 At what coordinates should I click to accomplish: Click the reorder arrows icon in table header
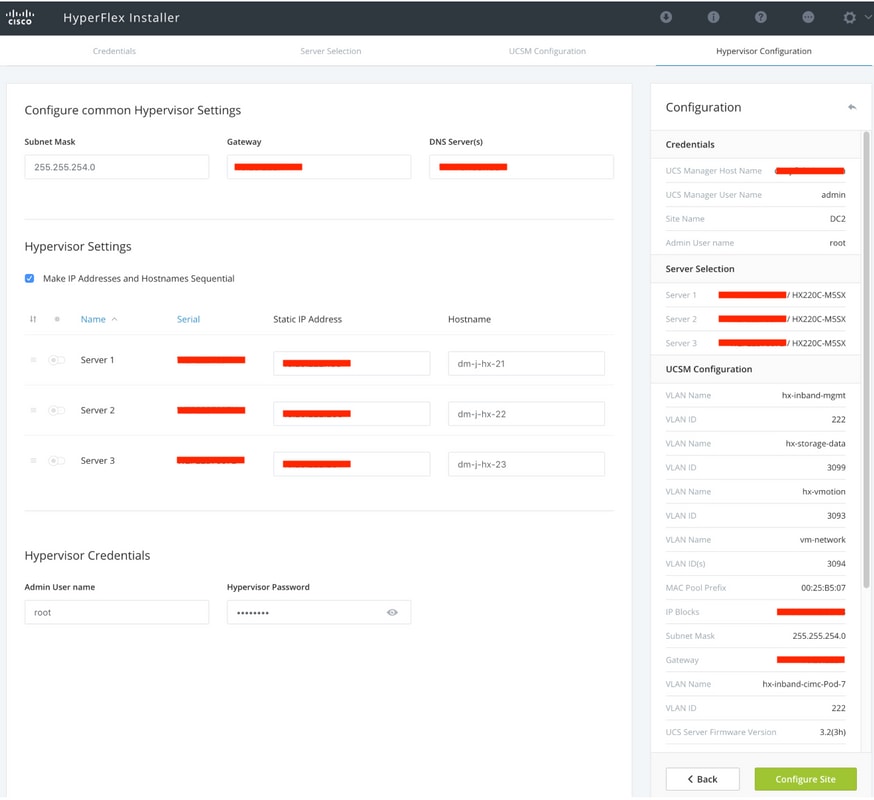click(33, 319)
